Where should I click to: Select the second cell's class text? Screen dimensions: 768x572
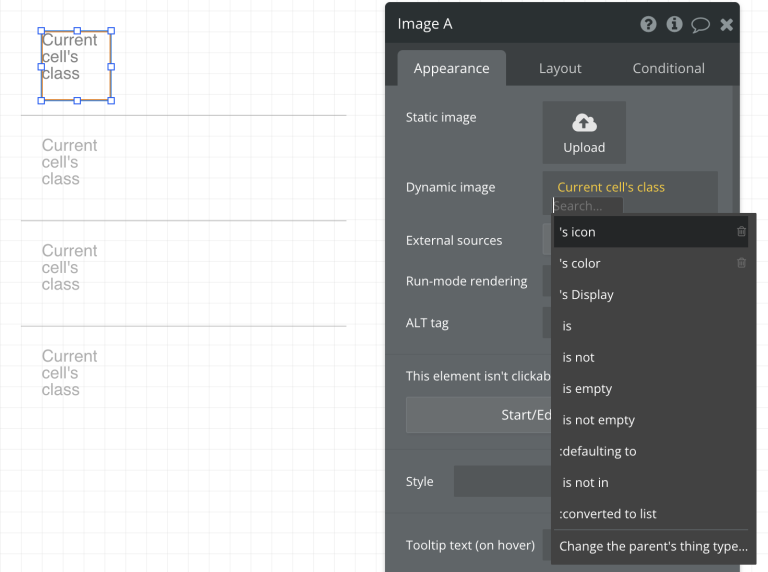click(x=69, y=162)
